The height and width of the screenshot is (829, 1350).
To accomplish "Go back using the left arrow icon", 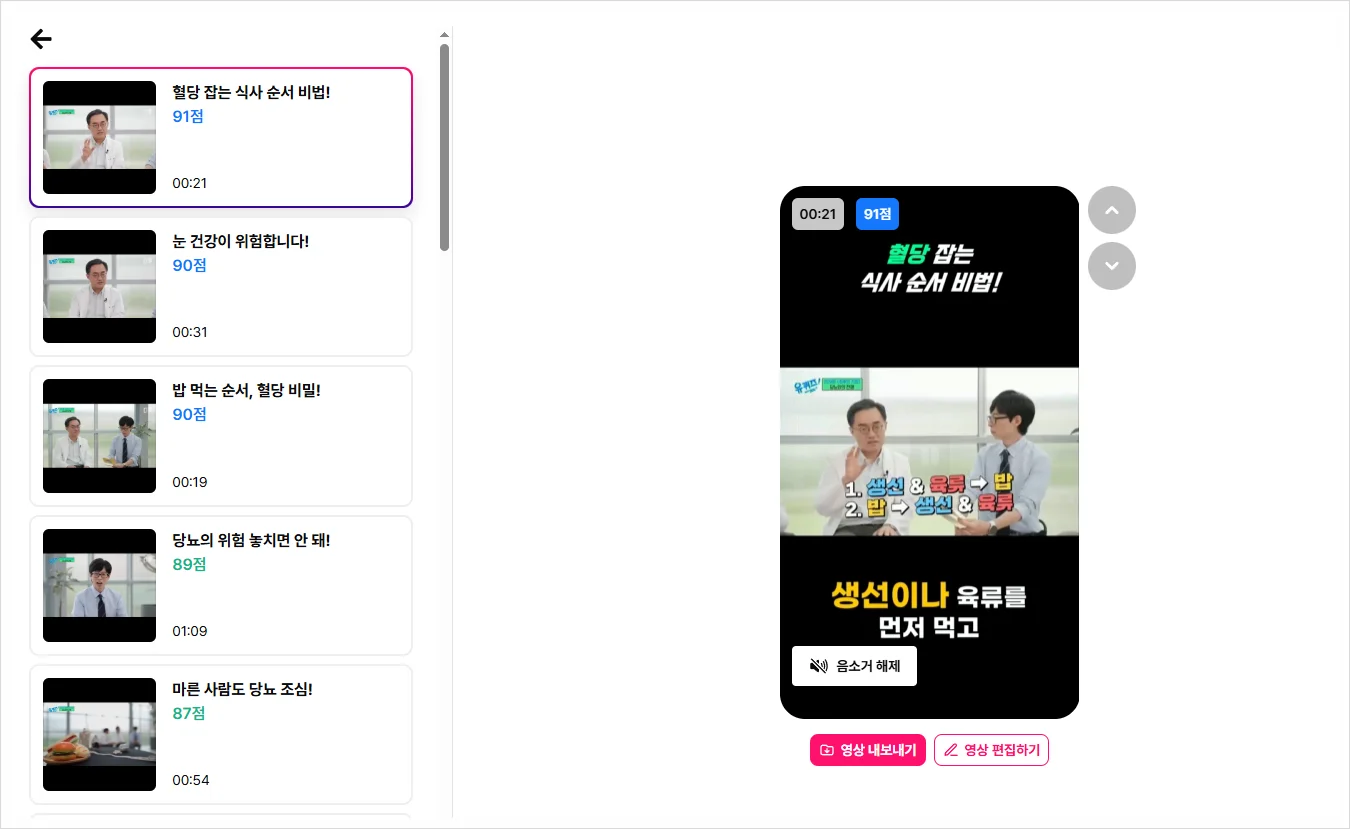I will pos(41,39).
